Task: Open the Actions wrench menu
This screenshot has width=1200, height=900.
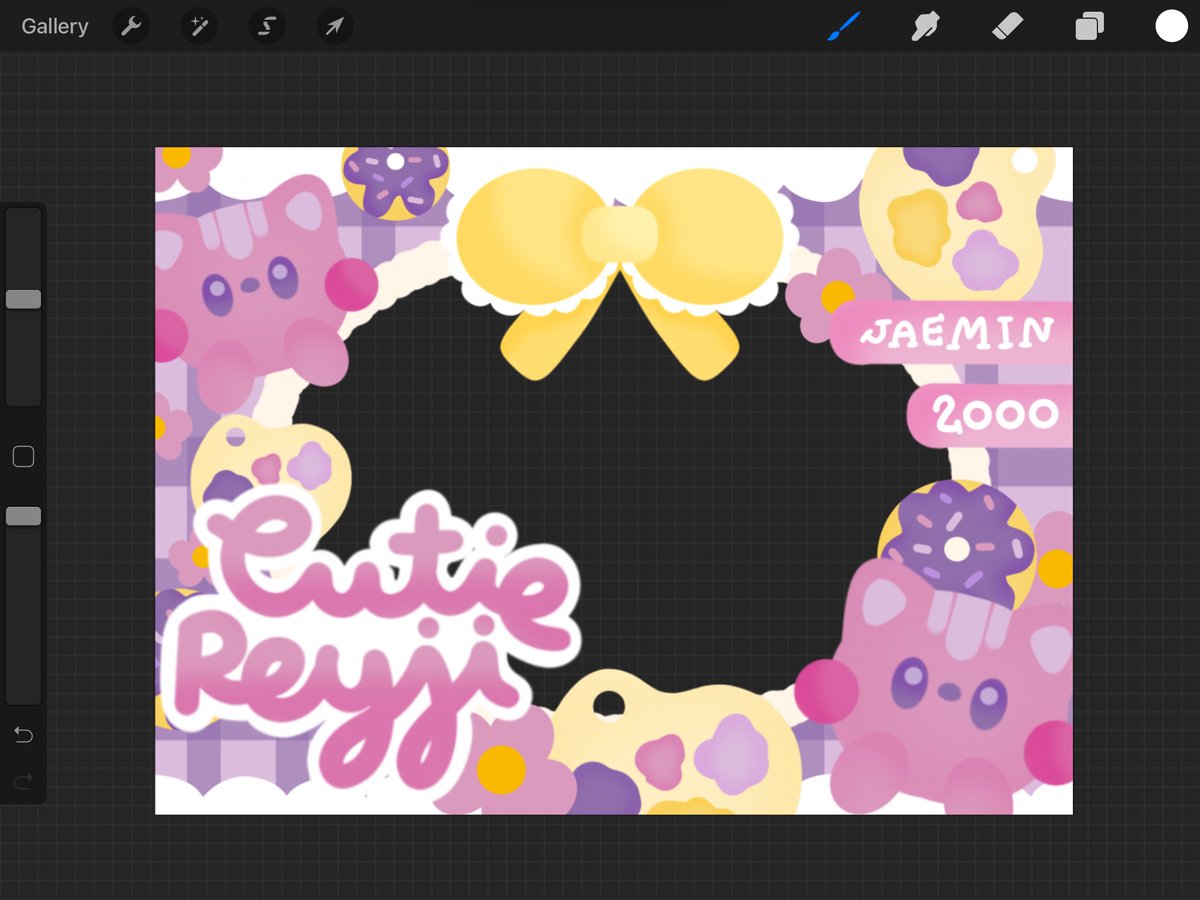Action: (x=131, y=26)
